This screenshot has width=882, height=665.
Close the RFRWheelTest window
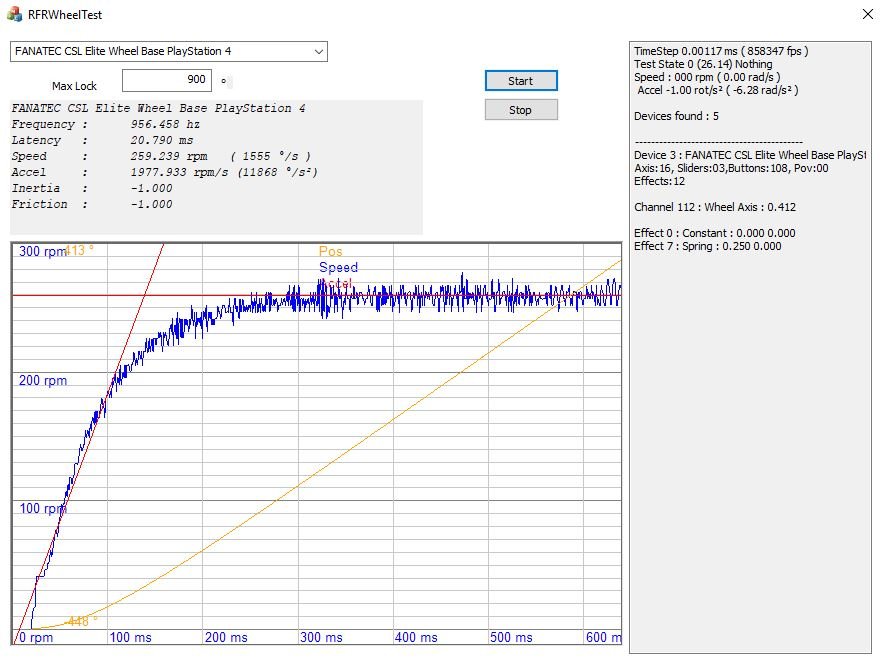point(866,14)
